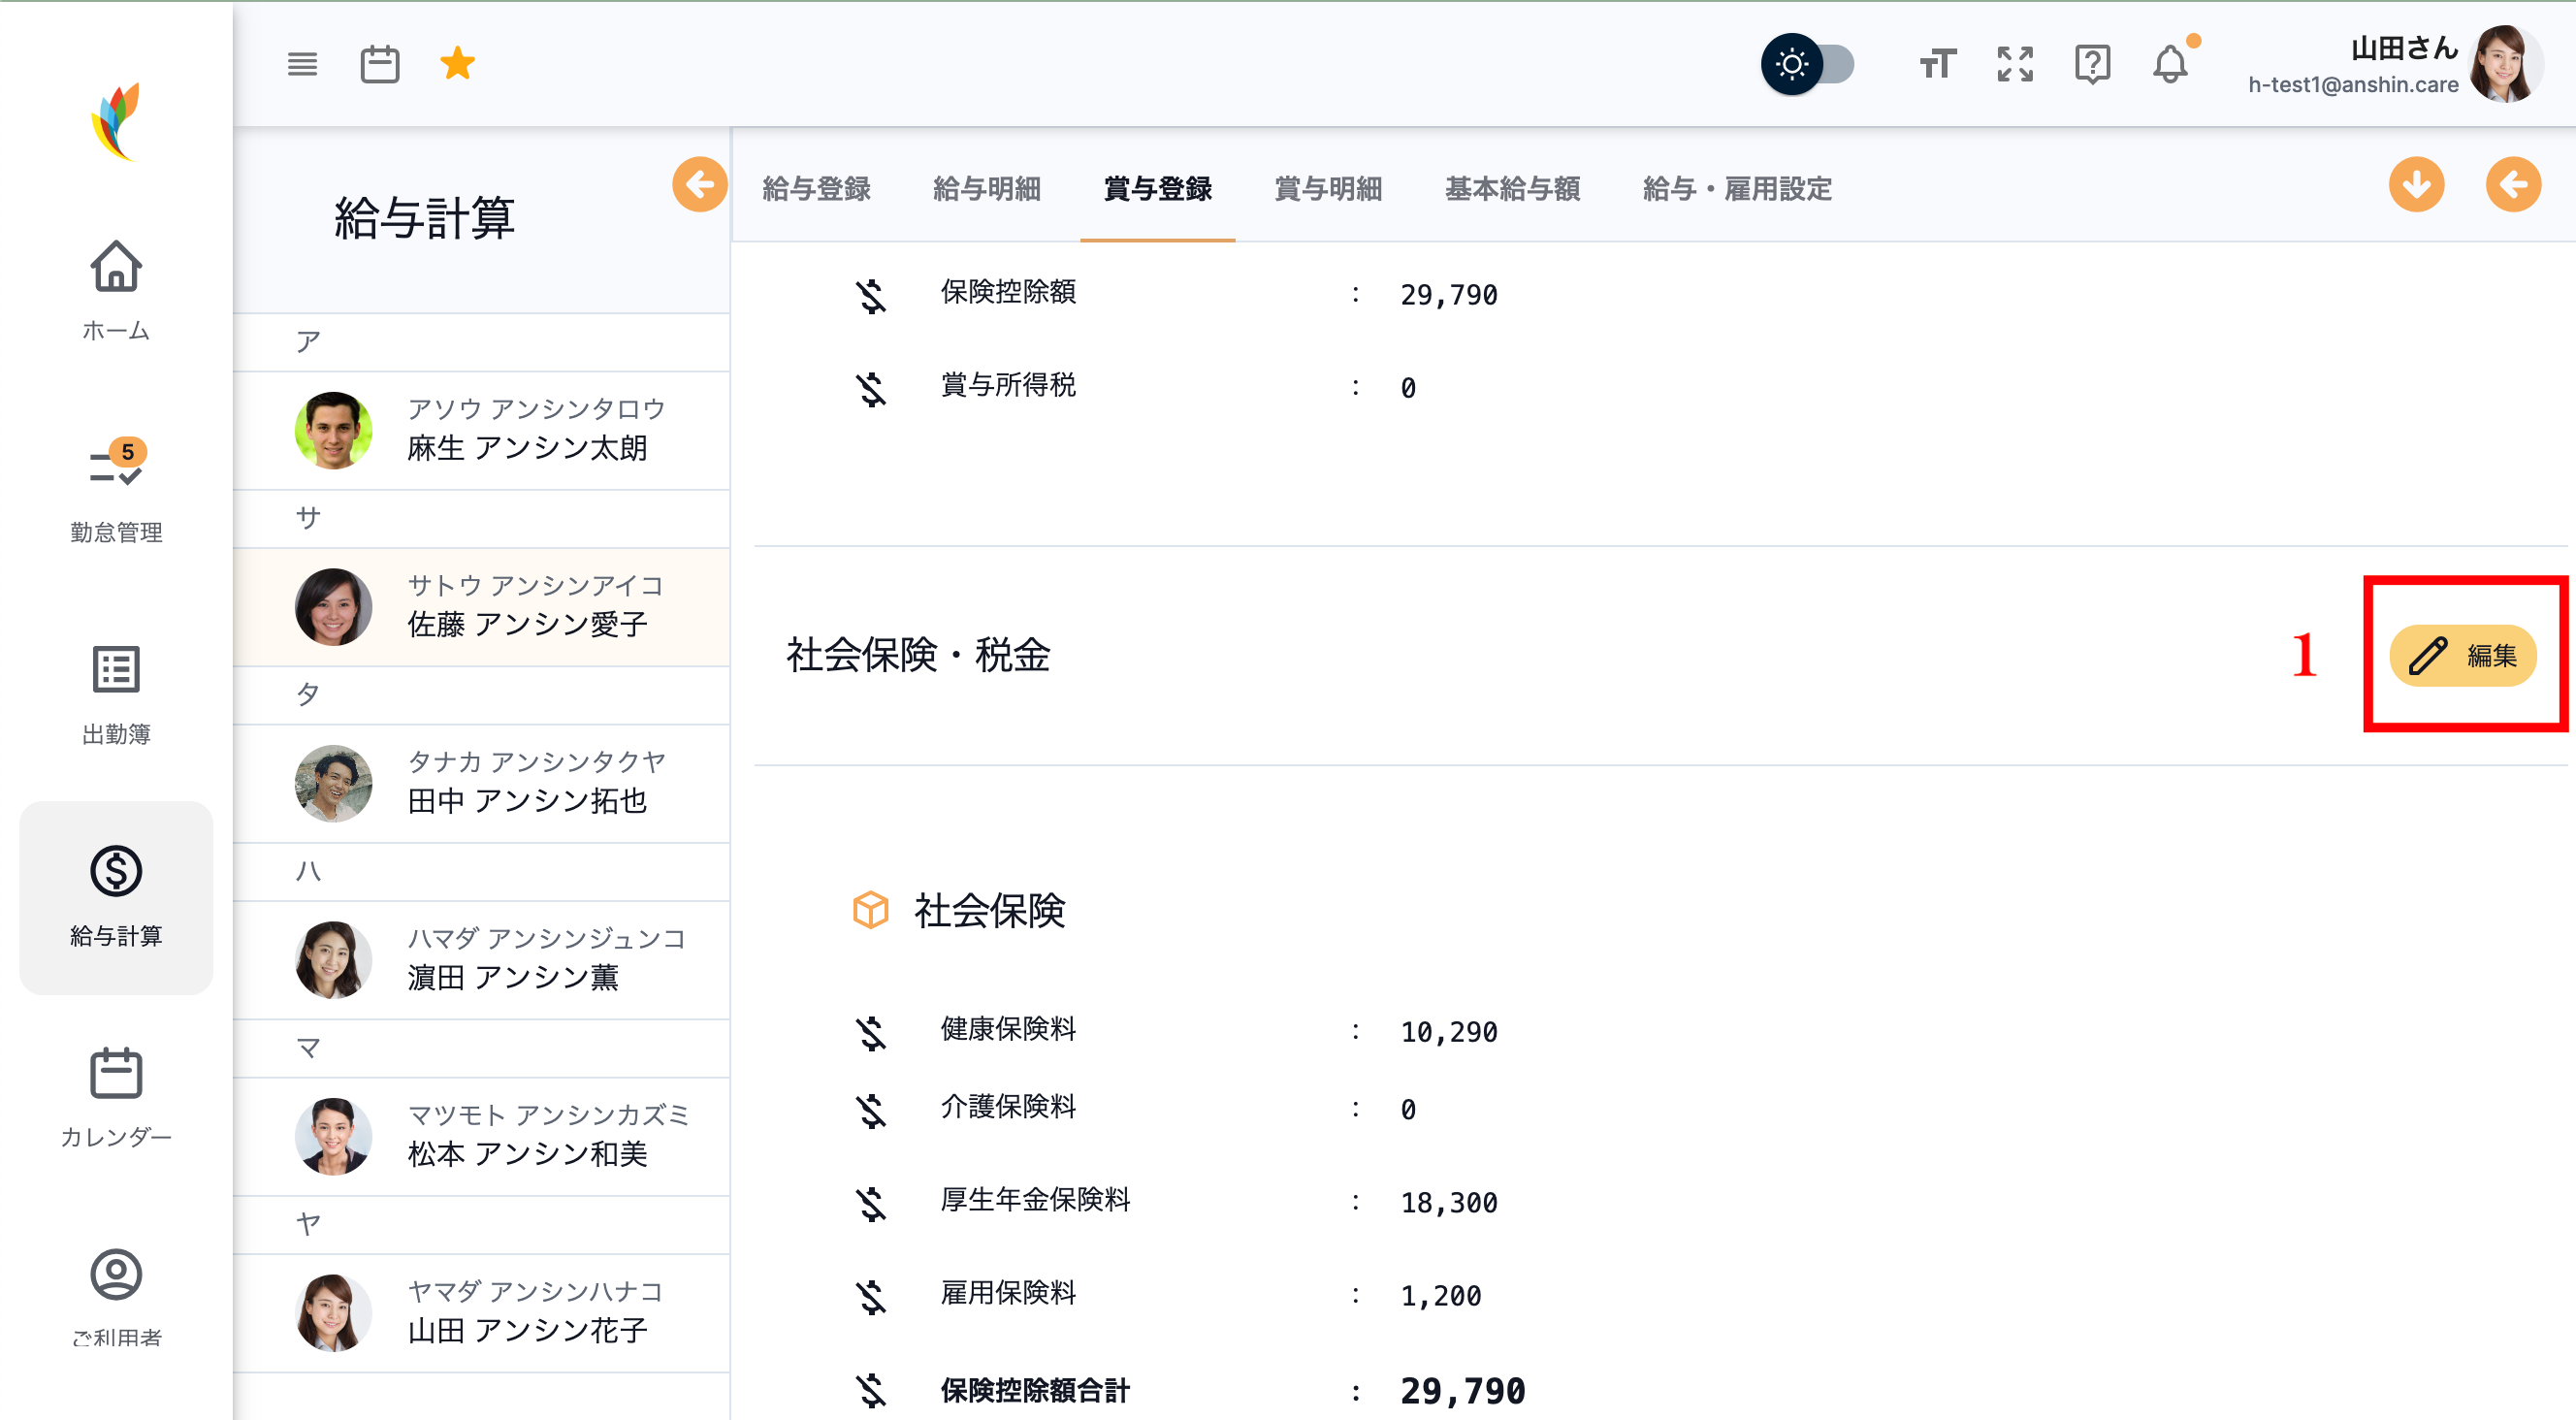Go to ホーム in the sidebar
Viewport: 2576px width, 1420px height.
click(116, 290)
